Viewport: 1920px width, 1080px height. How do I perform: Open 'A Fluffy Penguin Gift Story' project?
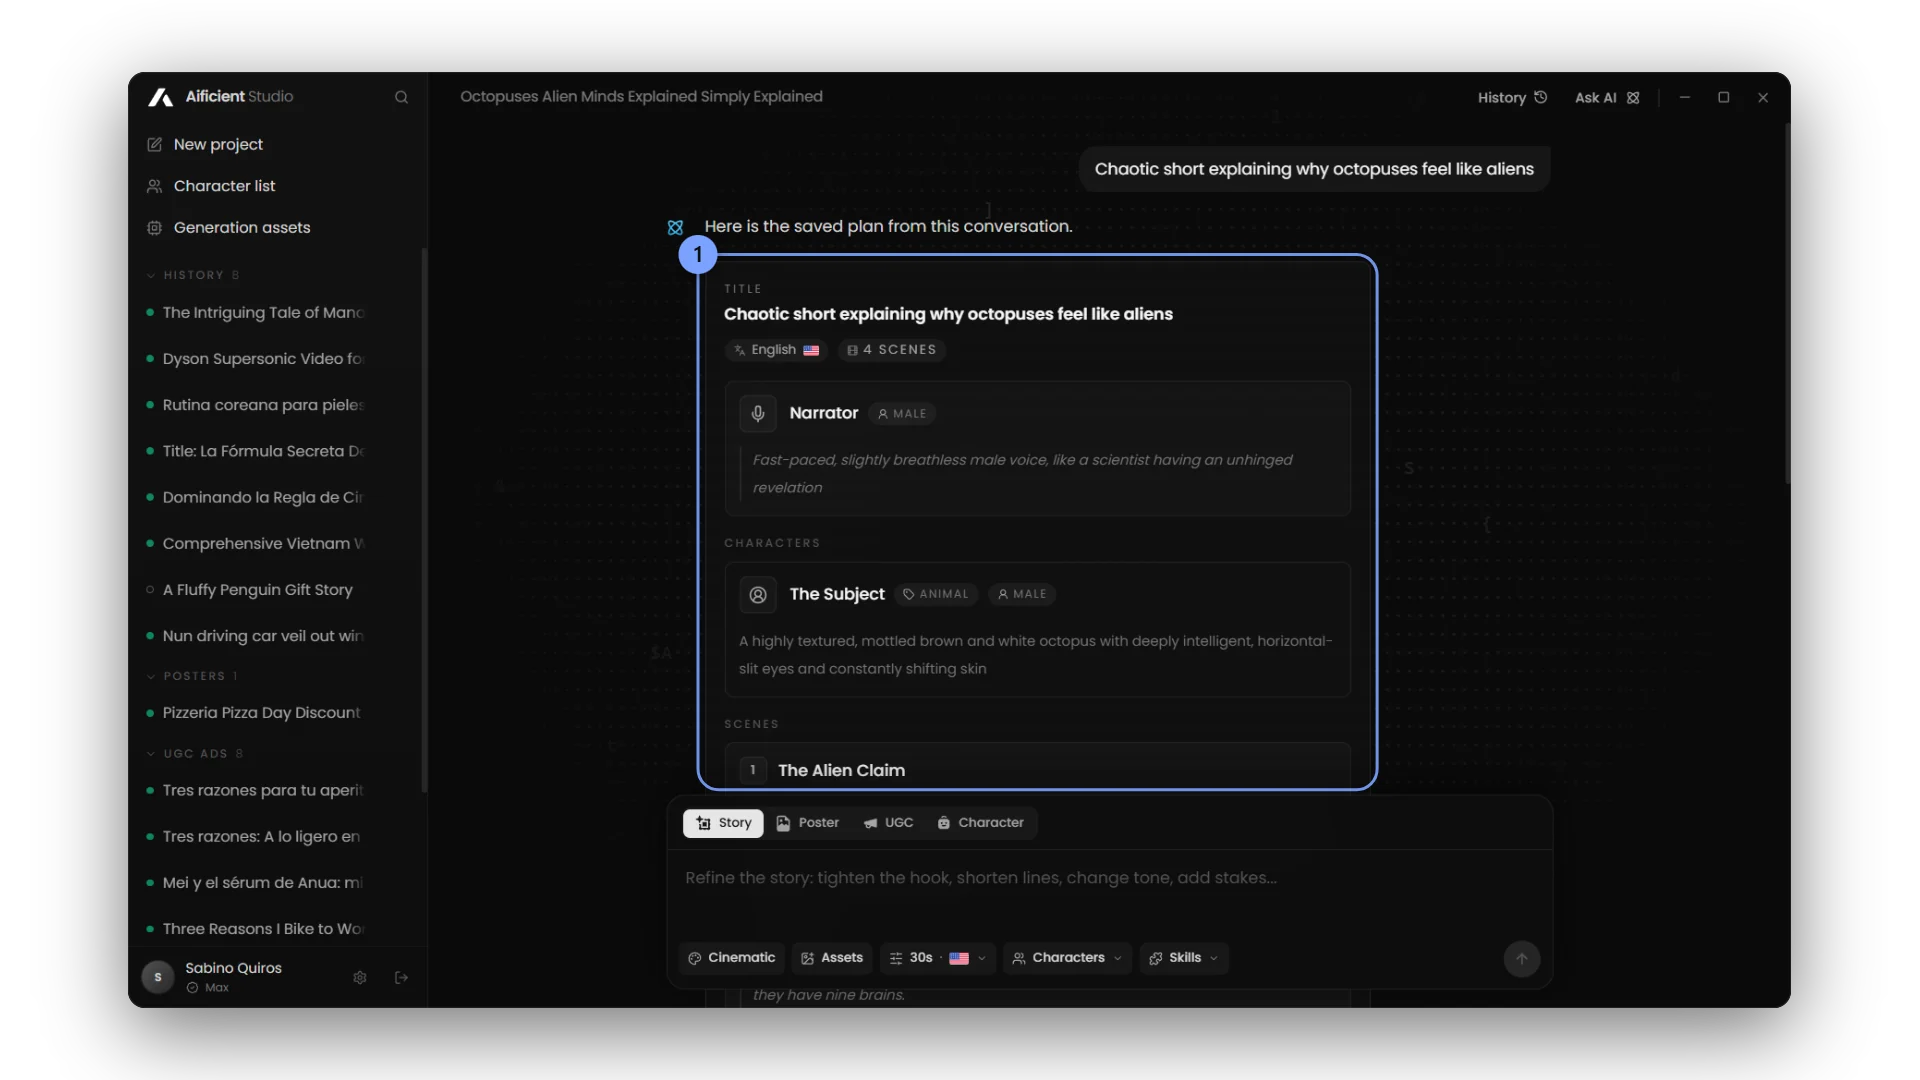pos(258,590)
